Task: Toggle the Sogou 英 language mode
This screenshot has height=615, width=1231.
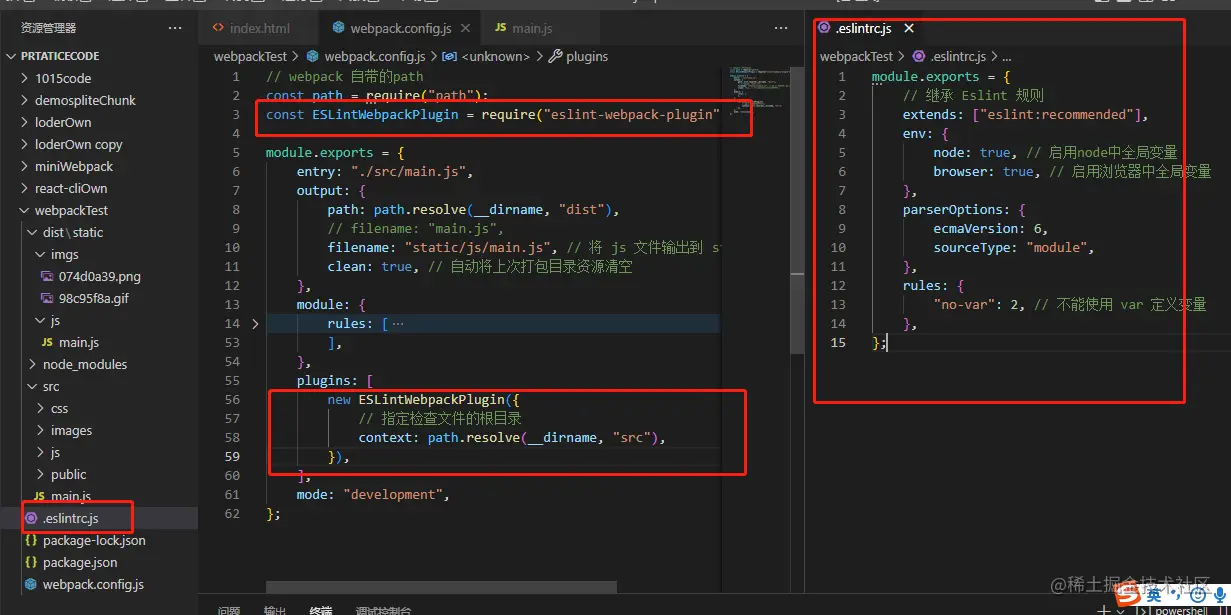Action: click(x=1154, y=595)
